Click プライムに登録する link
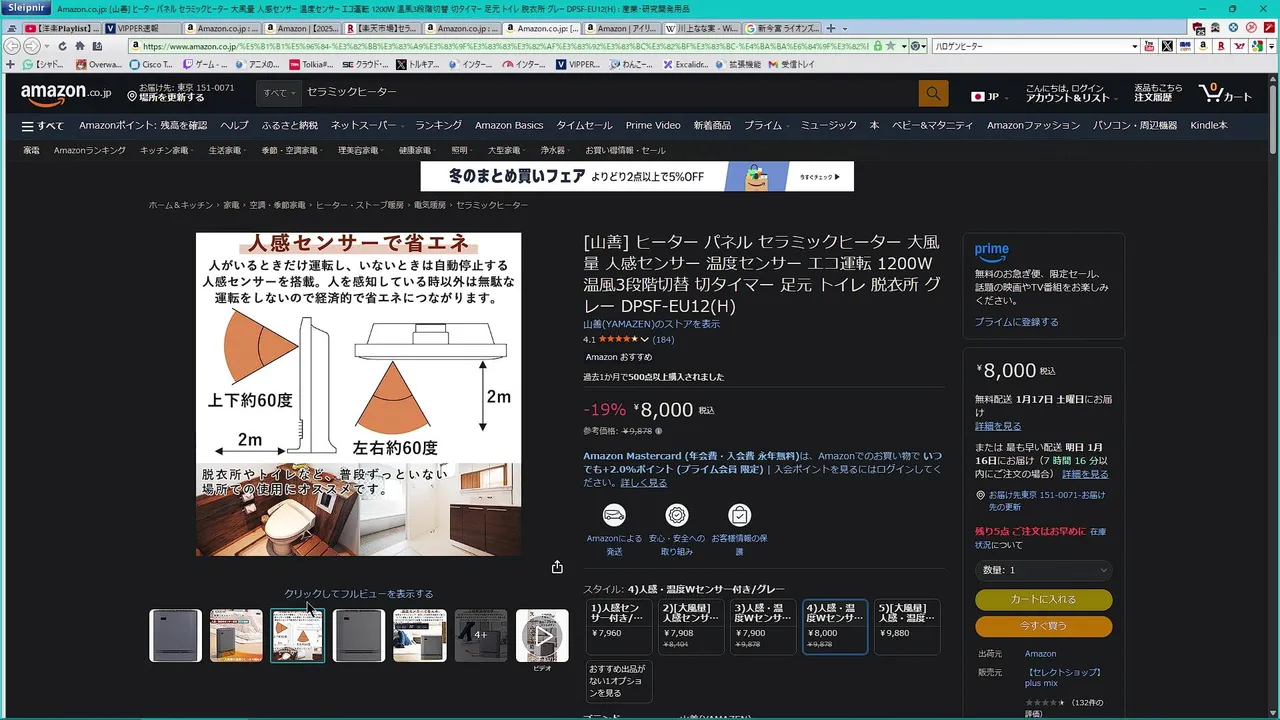 [x=1016, y=322]
